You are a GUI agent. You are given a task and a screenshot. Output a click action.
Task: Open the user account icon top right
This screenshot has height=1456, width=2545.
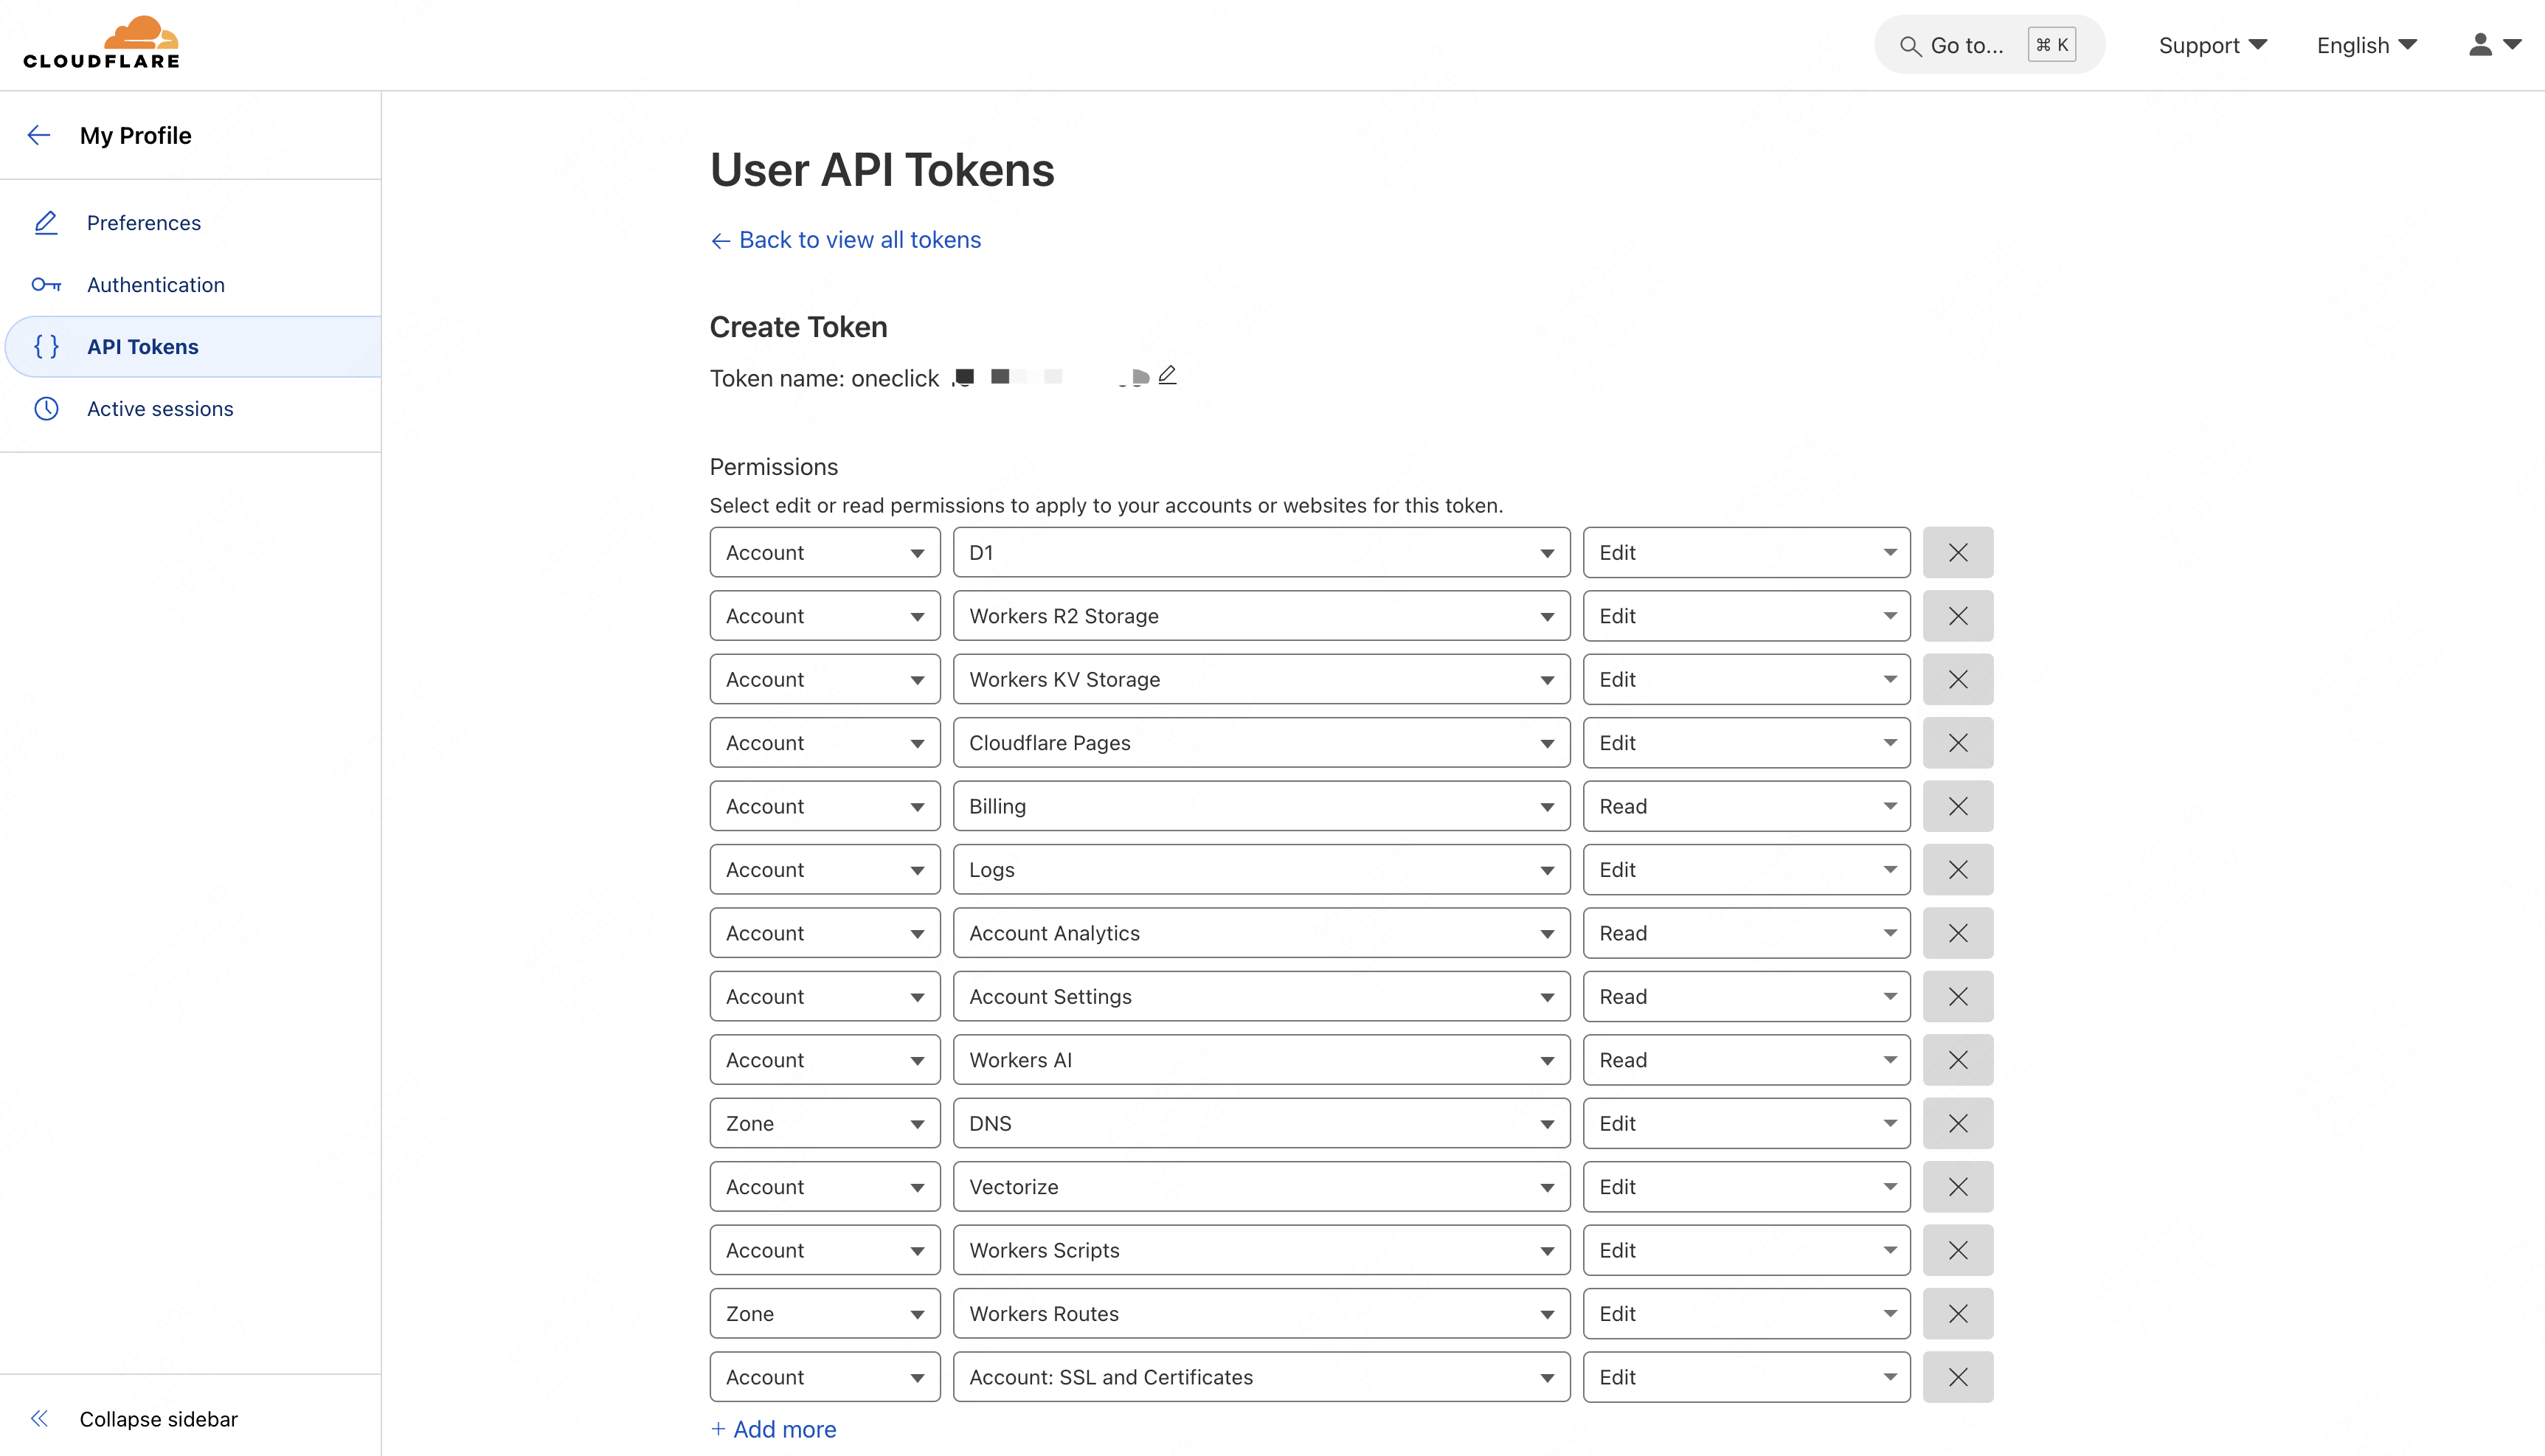click(2479, 44)
